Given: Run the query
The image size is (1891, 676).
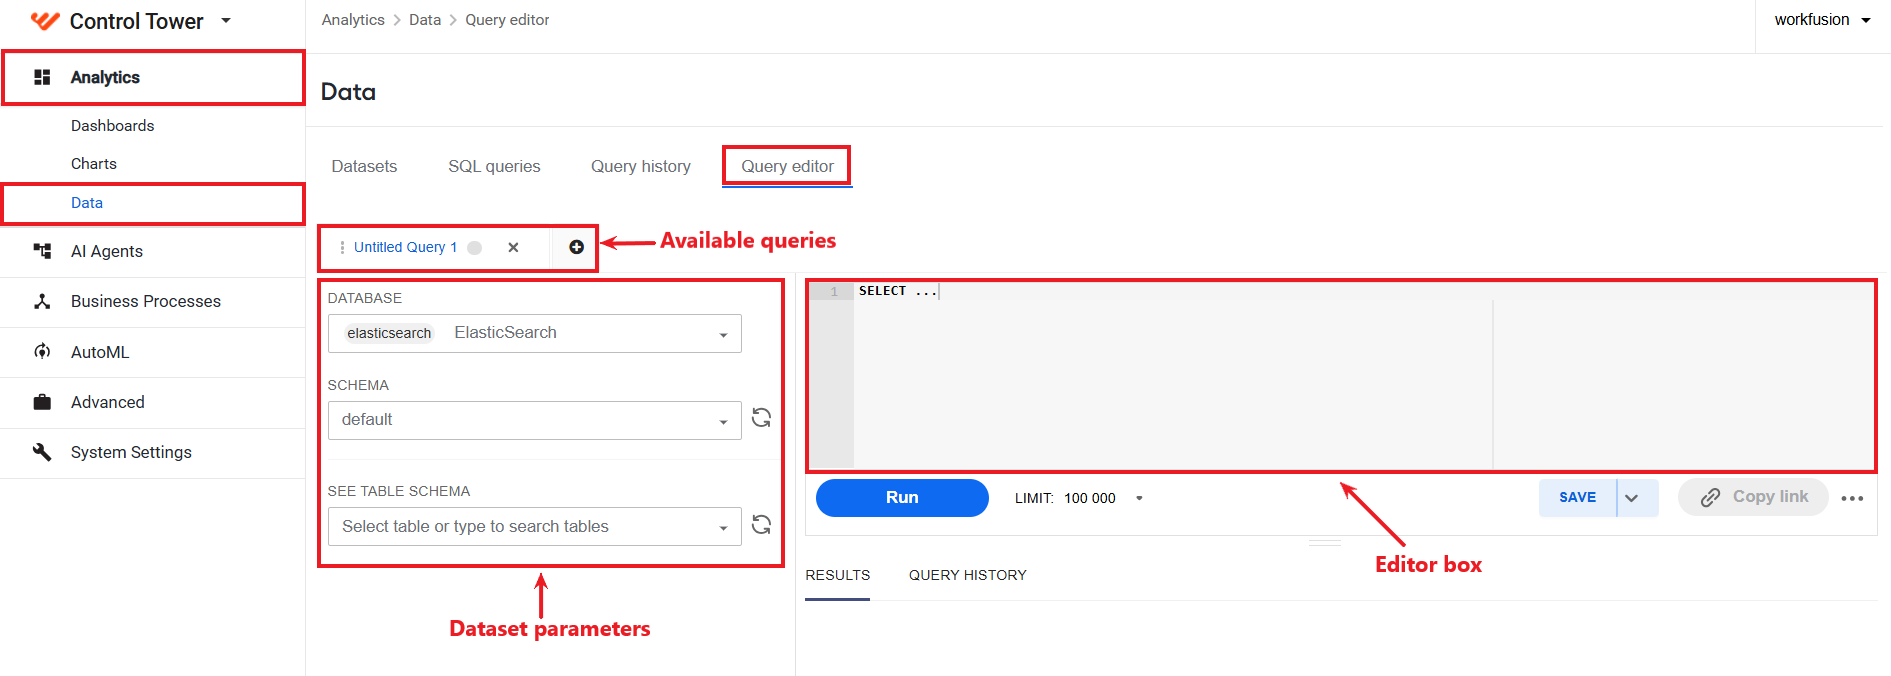Looking at the screenshot, I should (902, 497).
